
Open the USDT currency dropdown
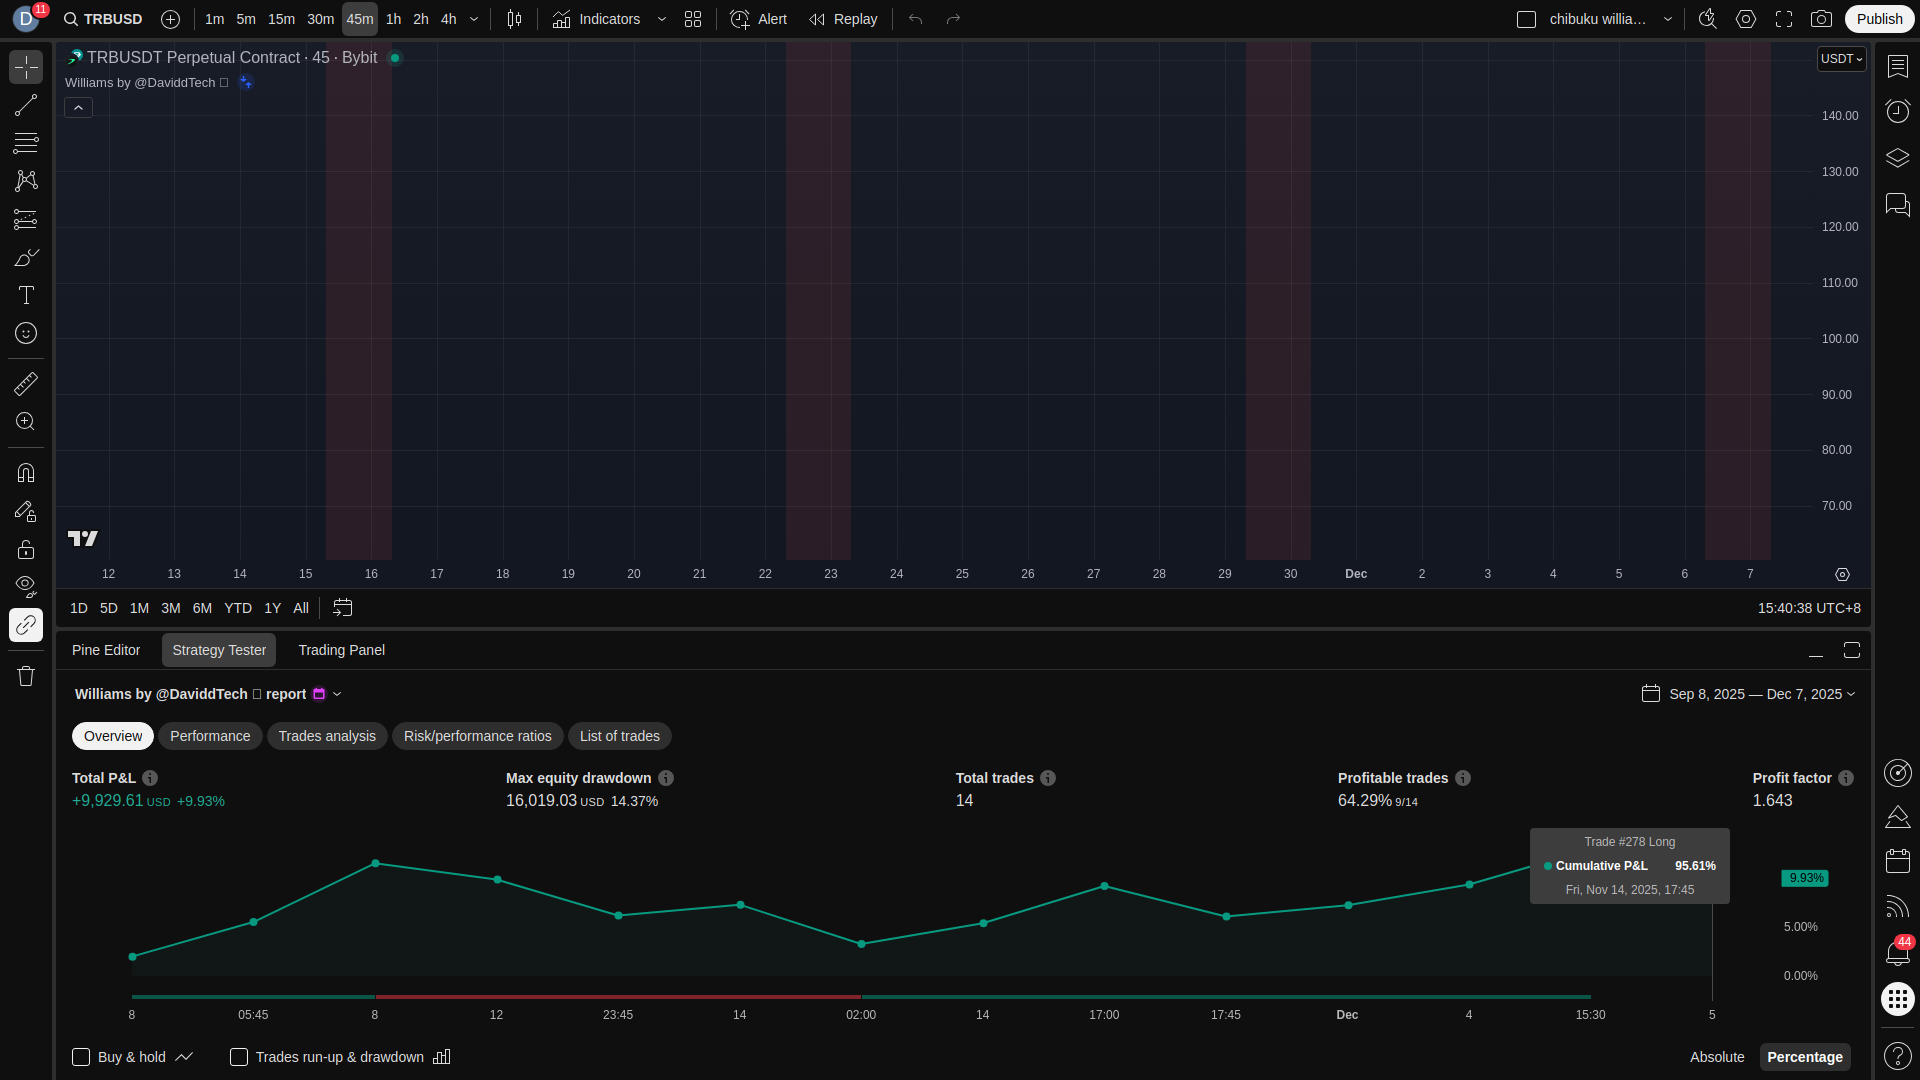pyautogui.click(x=1841, y=59)
